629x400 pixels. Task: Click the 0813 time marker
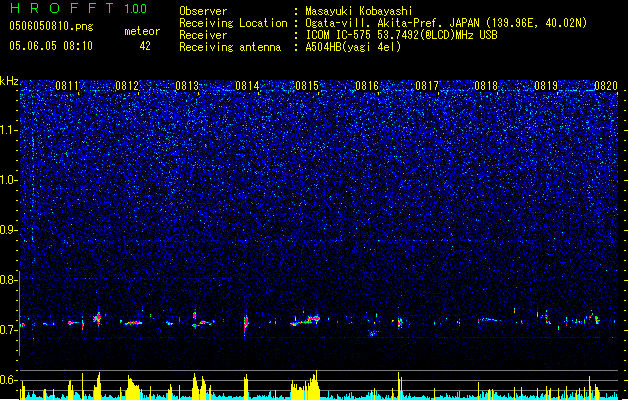[187, 86]
